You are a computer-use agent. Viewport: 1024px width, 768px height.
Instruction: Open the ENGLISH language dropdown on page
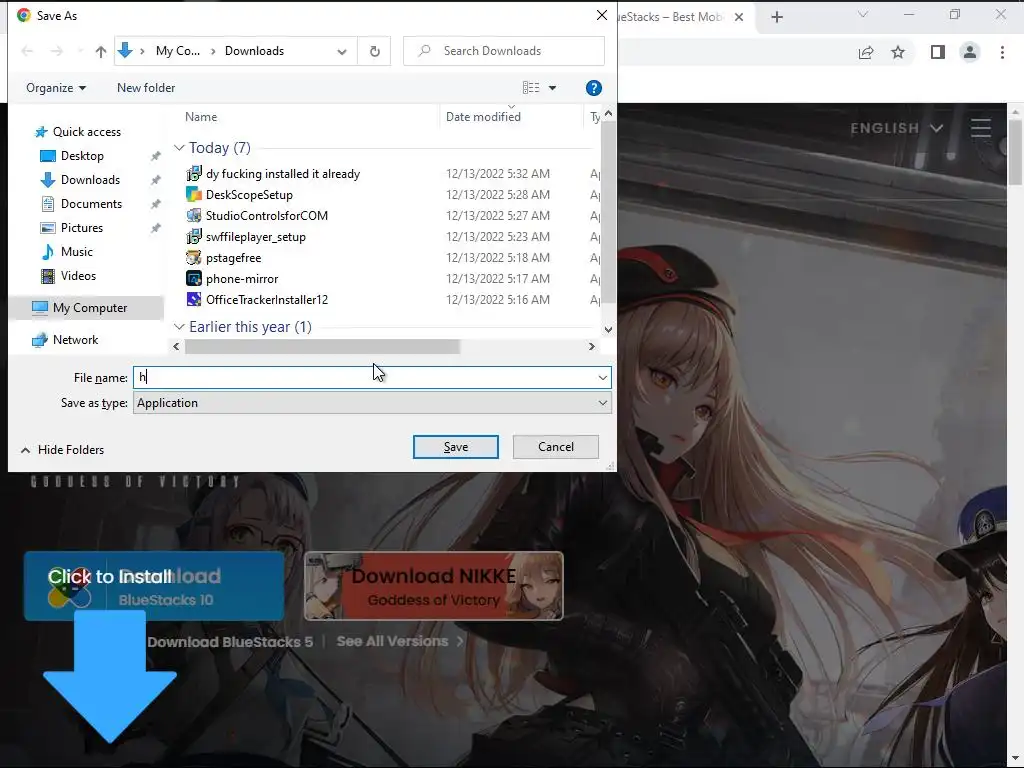(897, 128)
